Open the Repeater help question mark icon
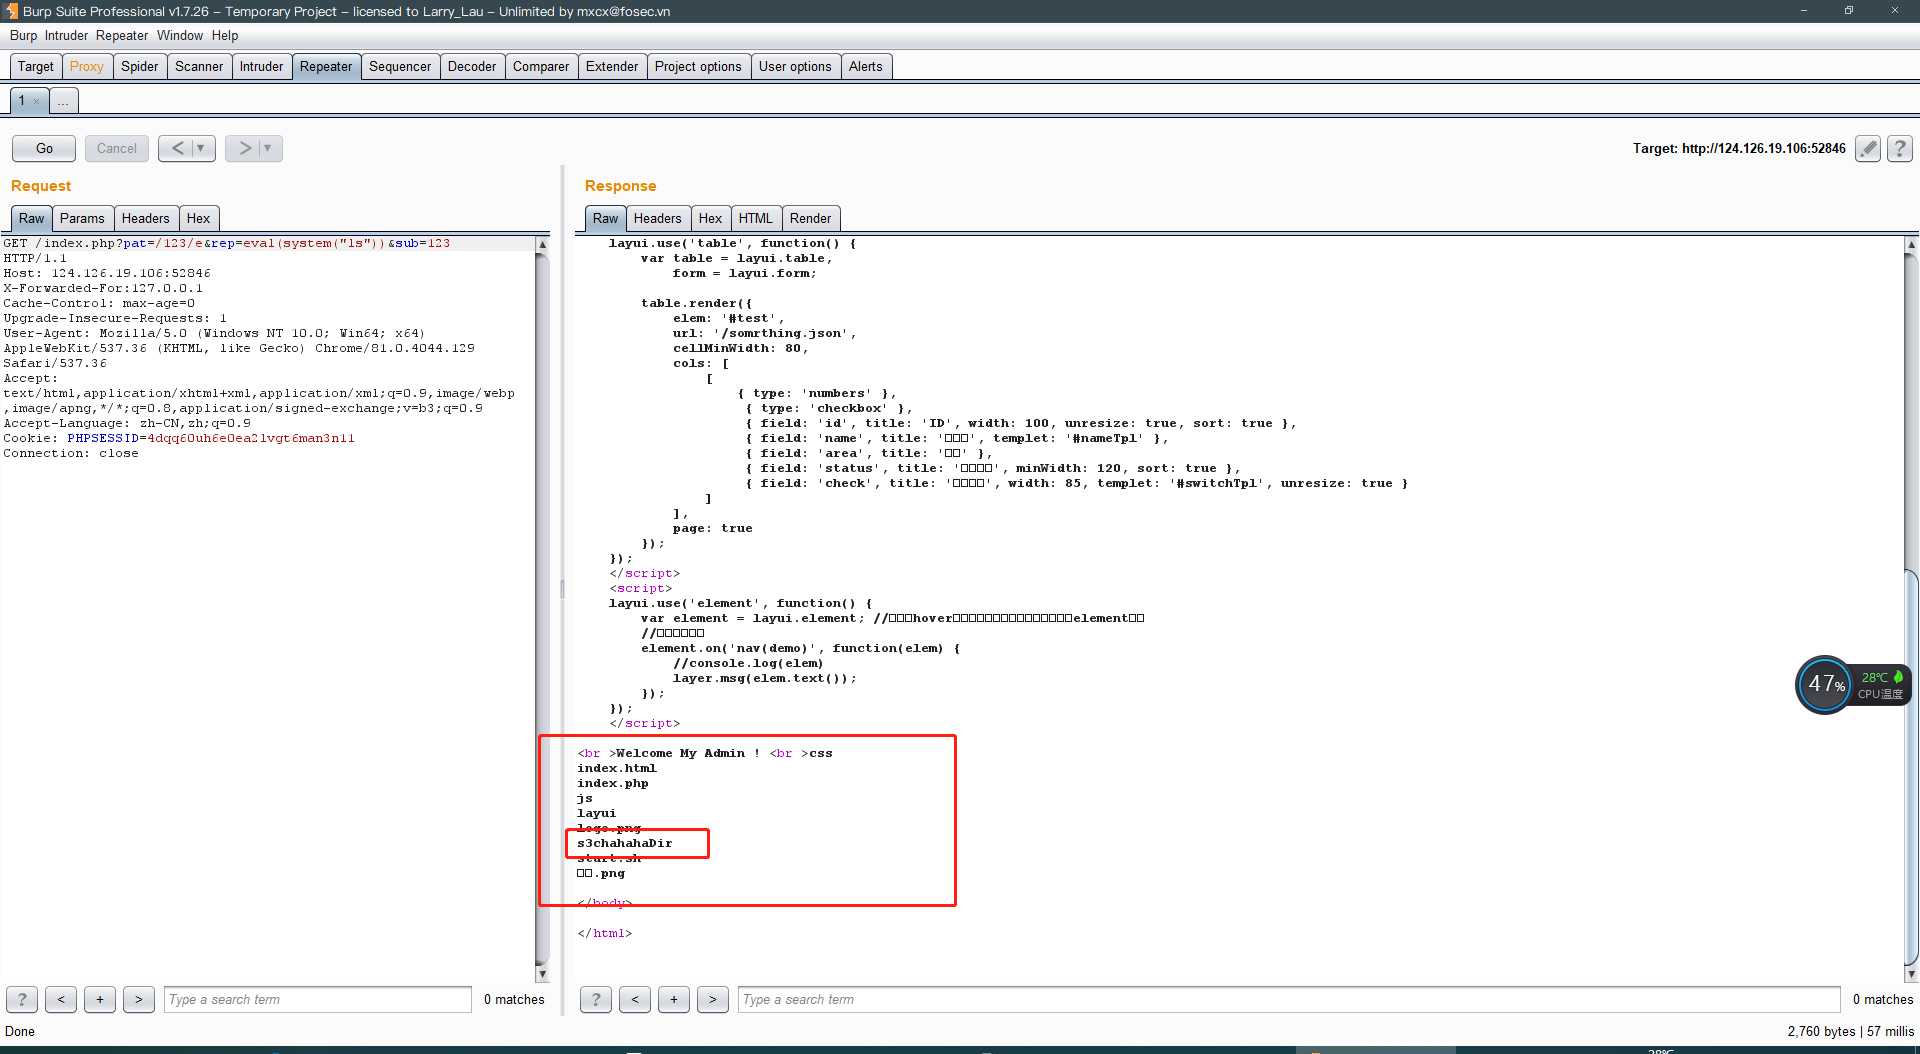 (1900, 148)
